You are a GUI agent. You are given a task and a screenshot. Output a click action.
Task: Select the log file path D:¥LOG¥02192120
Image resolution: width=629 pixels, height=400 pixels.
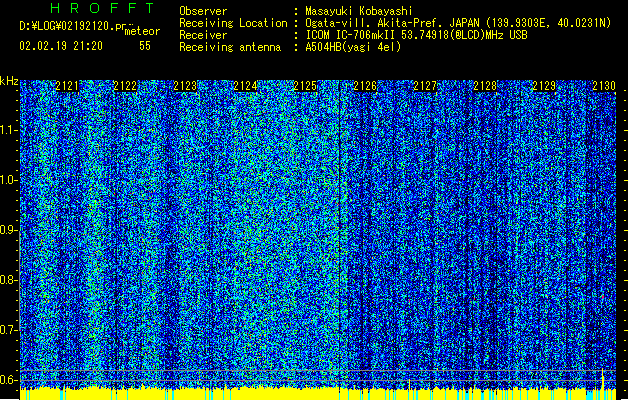[x=67, y=26]
